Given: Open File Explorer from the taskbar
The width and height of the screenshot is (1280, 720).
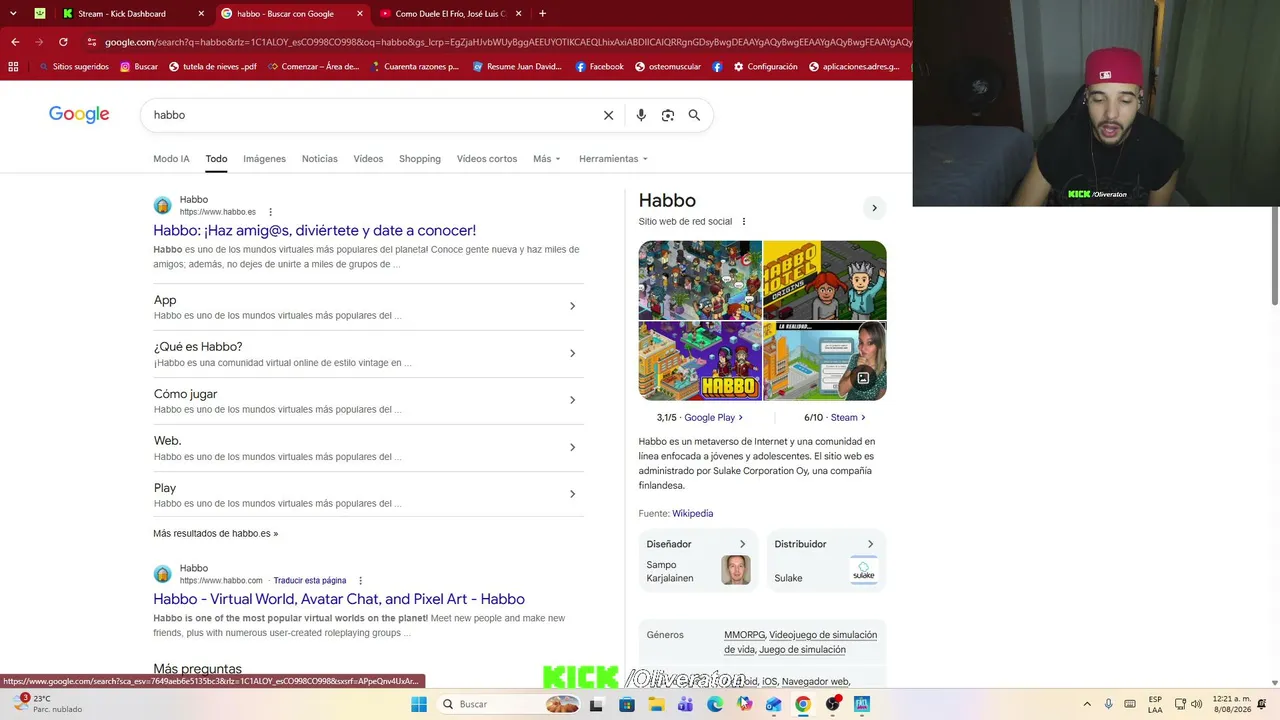Looking at the screenshot, I should point(656,704).
